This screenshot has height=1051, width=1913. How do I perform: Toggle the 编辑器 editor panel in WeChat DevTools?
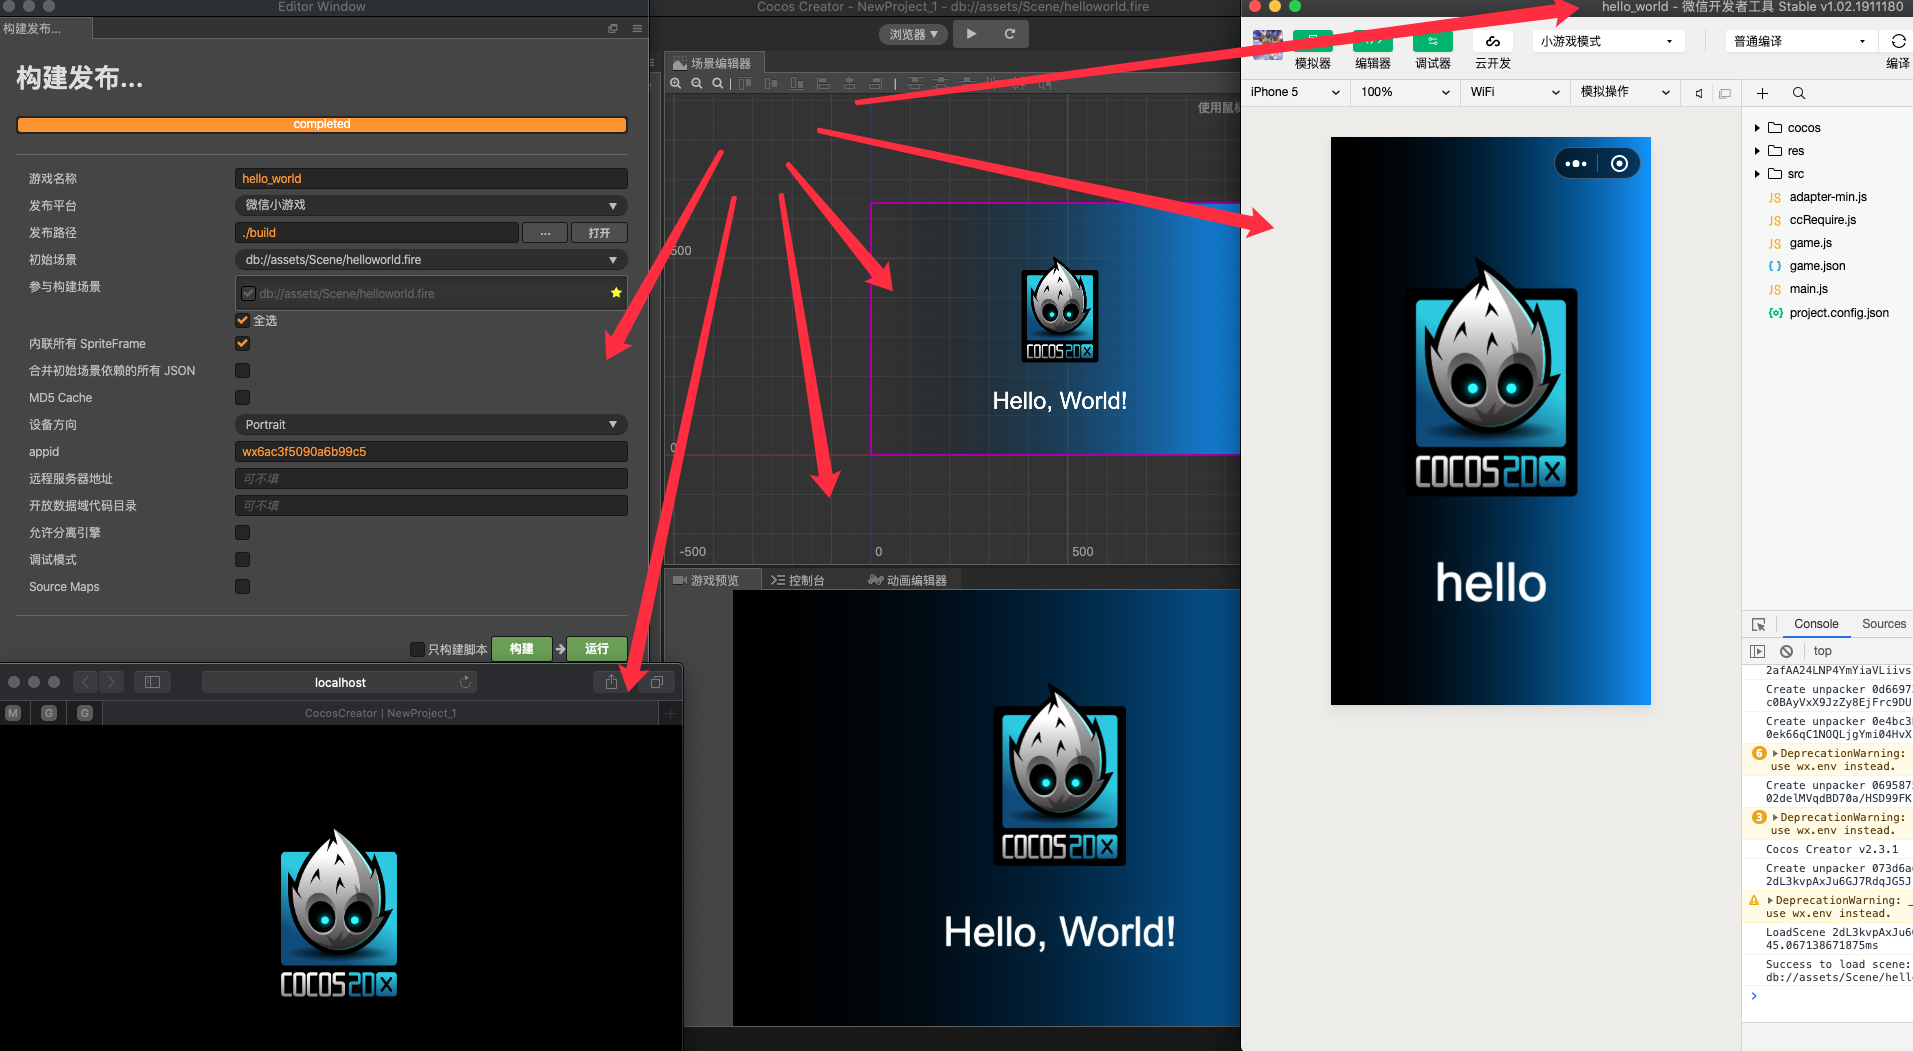point(1372,42)
